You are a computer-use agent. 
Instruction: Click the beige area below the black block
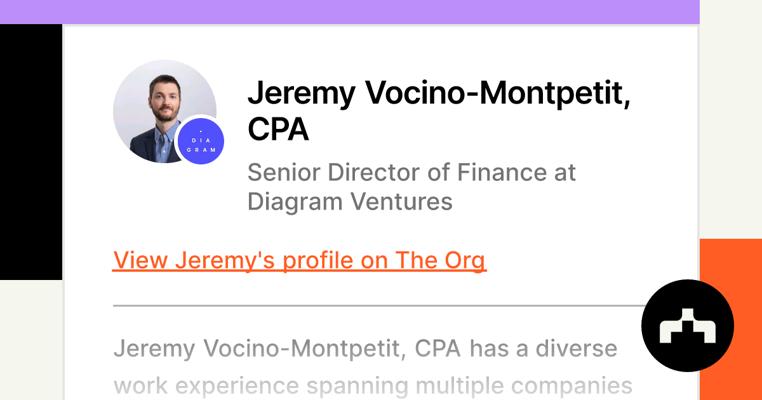coord(30,340)
